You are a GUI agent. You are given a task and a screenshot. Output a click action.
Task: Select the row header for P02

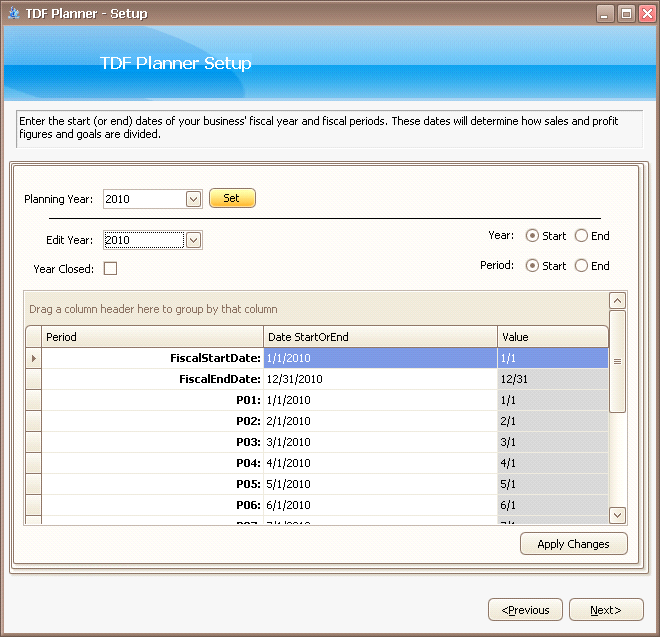point(34,421)
